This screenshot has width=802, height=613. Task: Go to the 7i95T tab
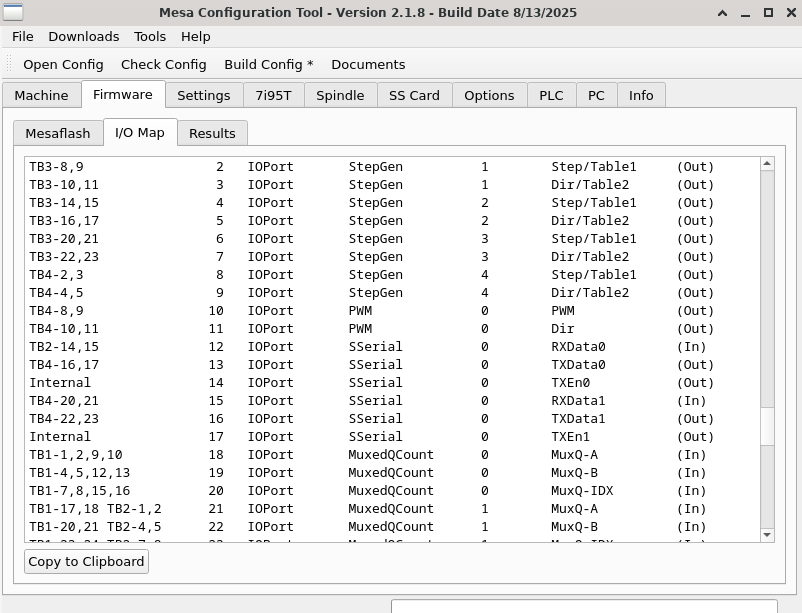274,95
